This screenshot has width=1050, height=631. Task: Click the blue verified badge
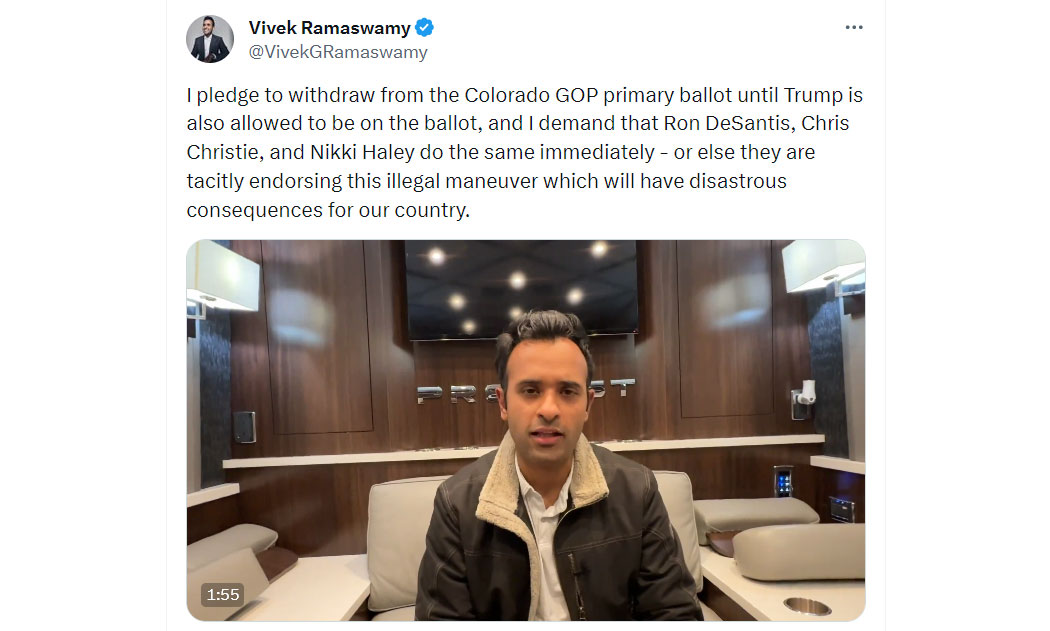pos(425,27)
